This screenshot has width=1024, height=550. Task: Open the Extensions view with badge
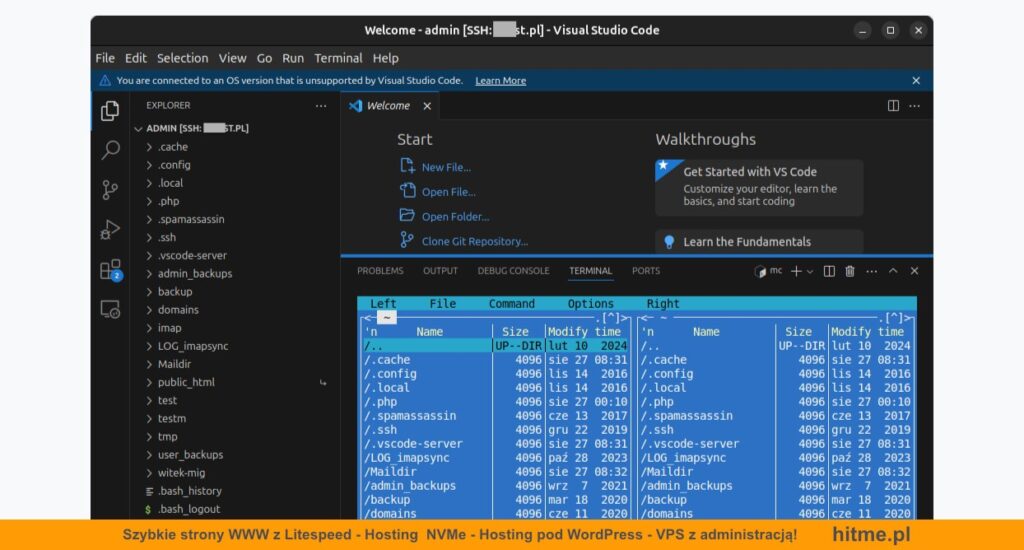110,270
